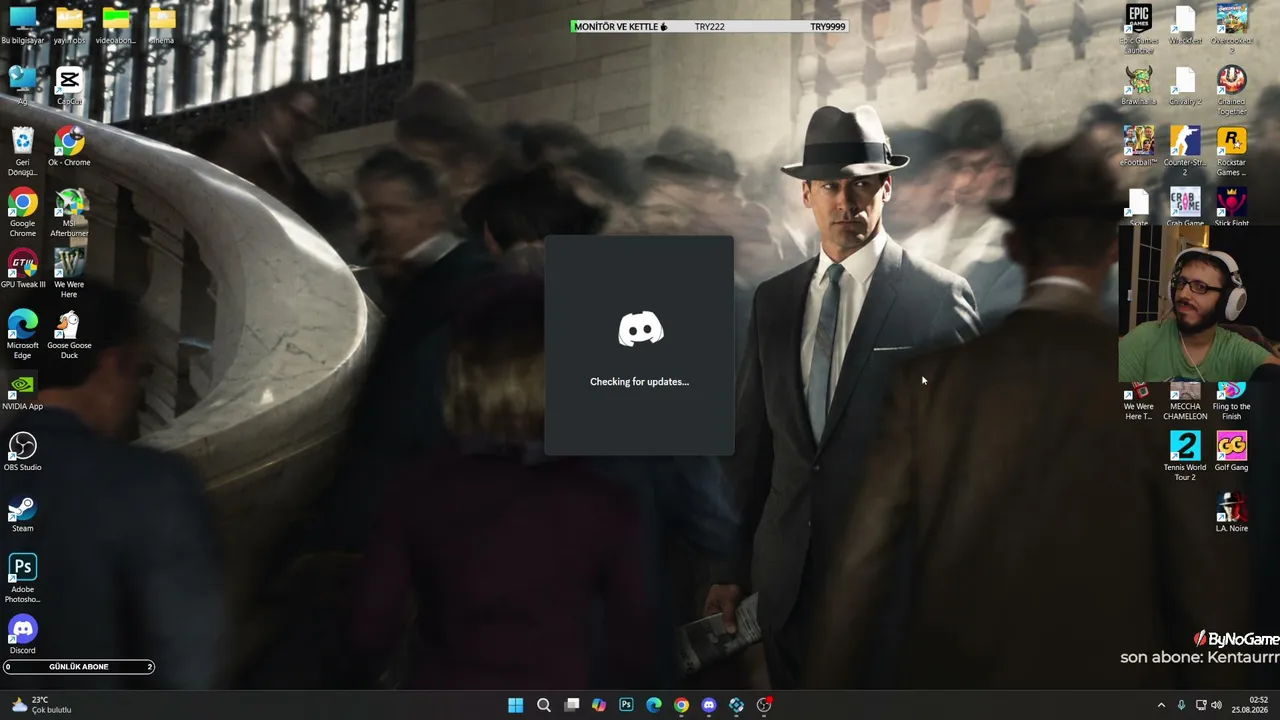
Task: Select the We Were Here desktop shortcut
Action: [69, 273]
